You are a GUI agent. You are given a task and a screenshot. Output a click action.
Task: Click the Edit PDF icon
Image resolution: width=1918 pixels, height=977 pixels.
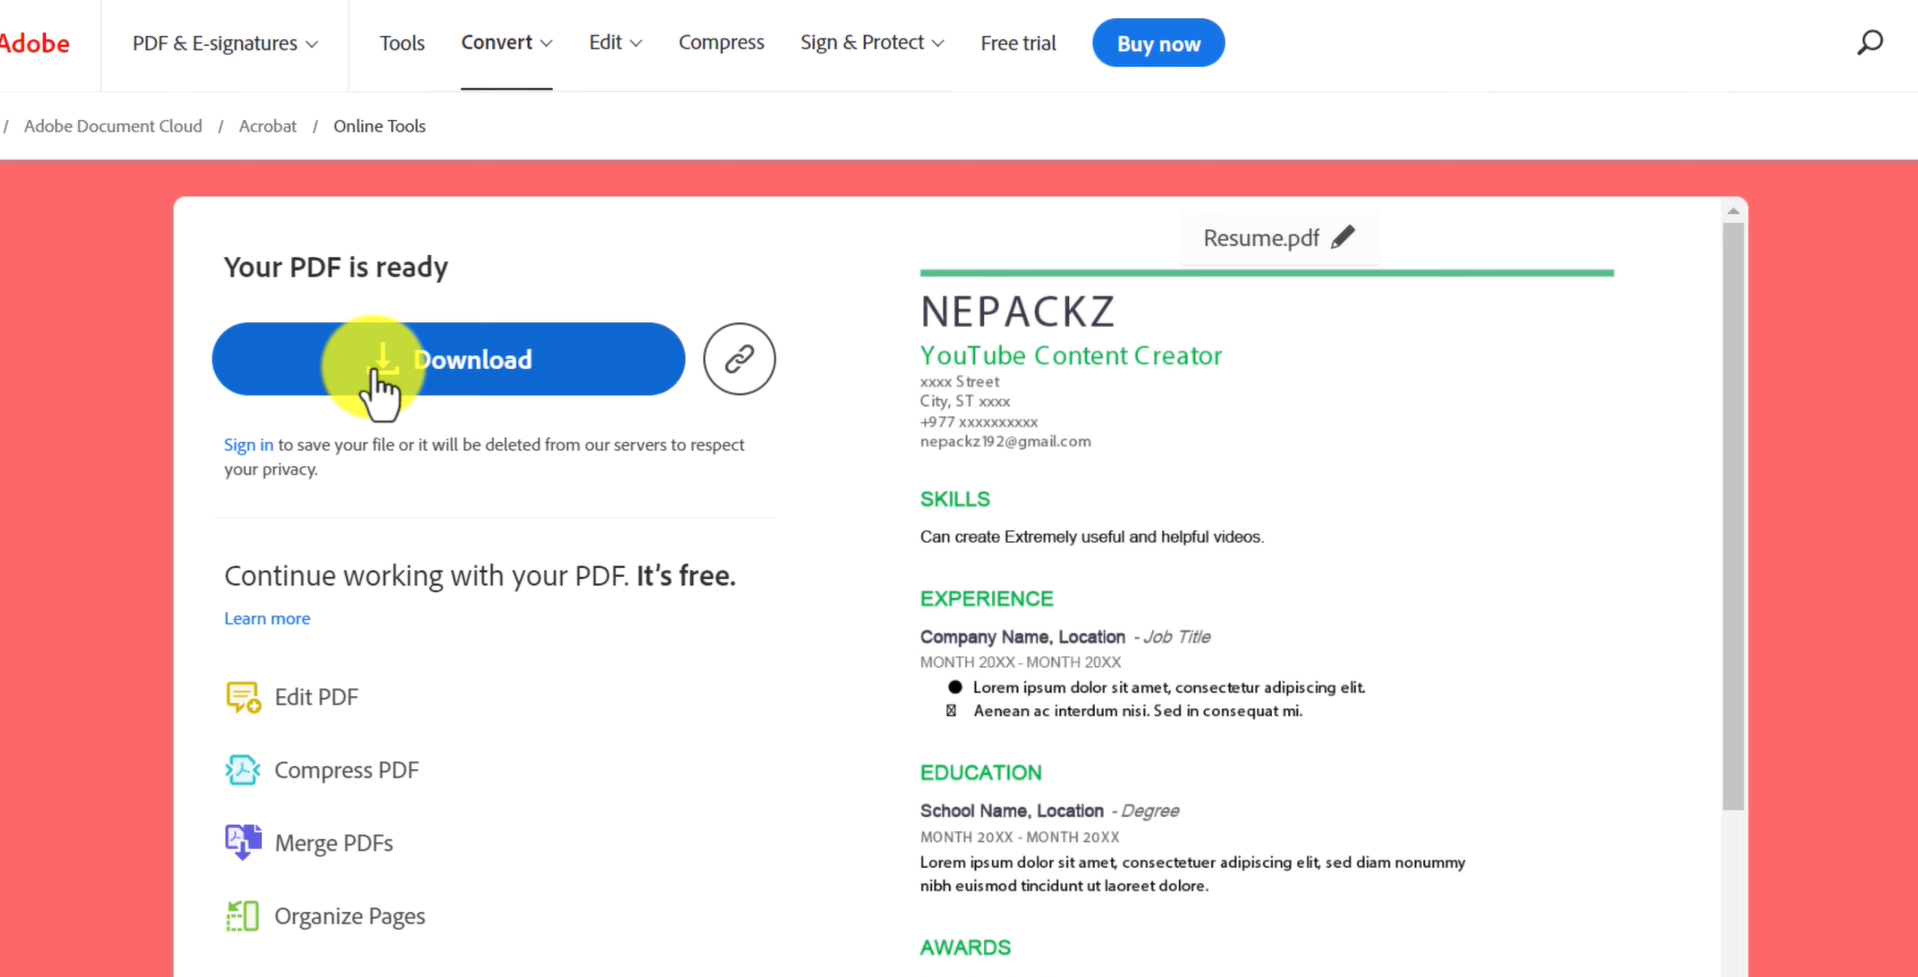coord(243,696)
